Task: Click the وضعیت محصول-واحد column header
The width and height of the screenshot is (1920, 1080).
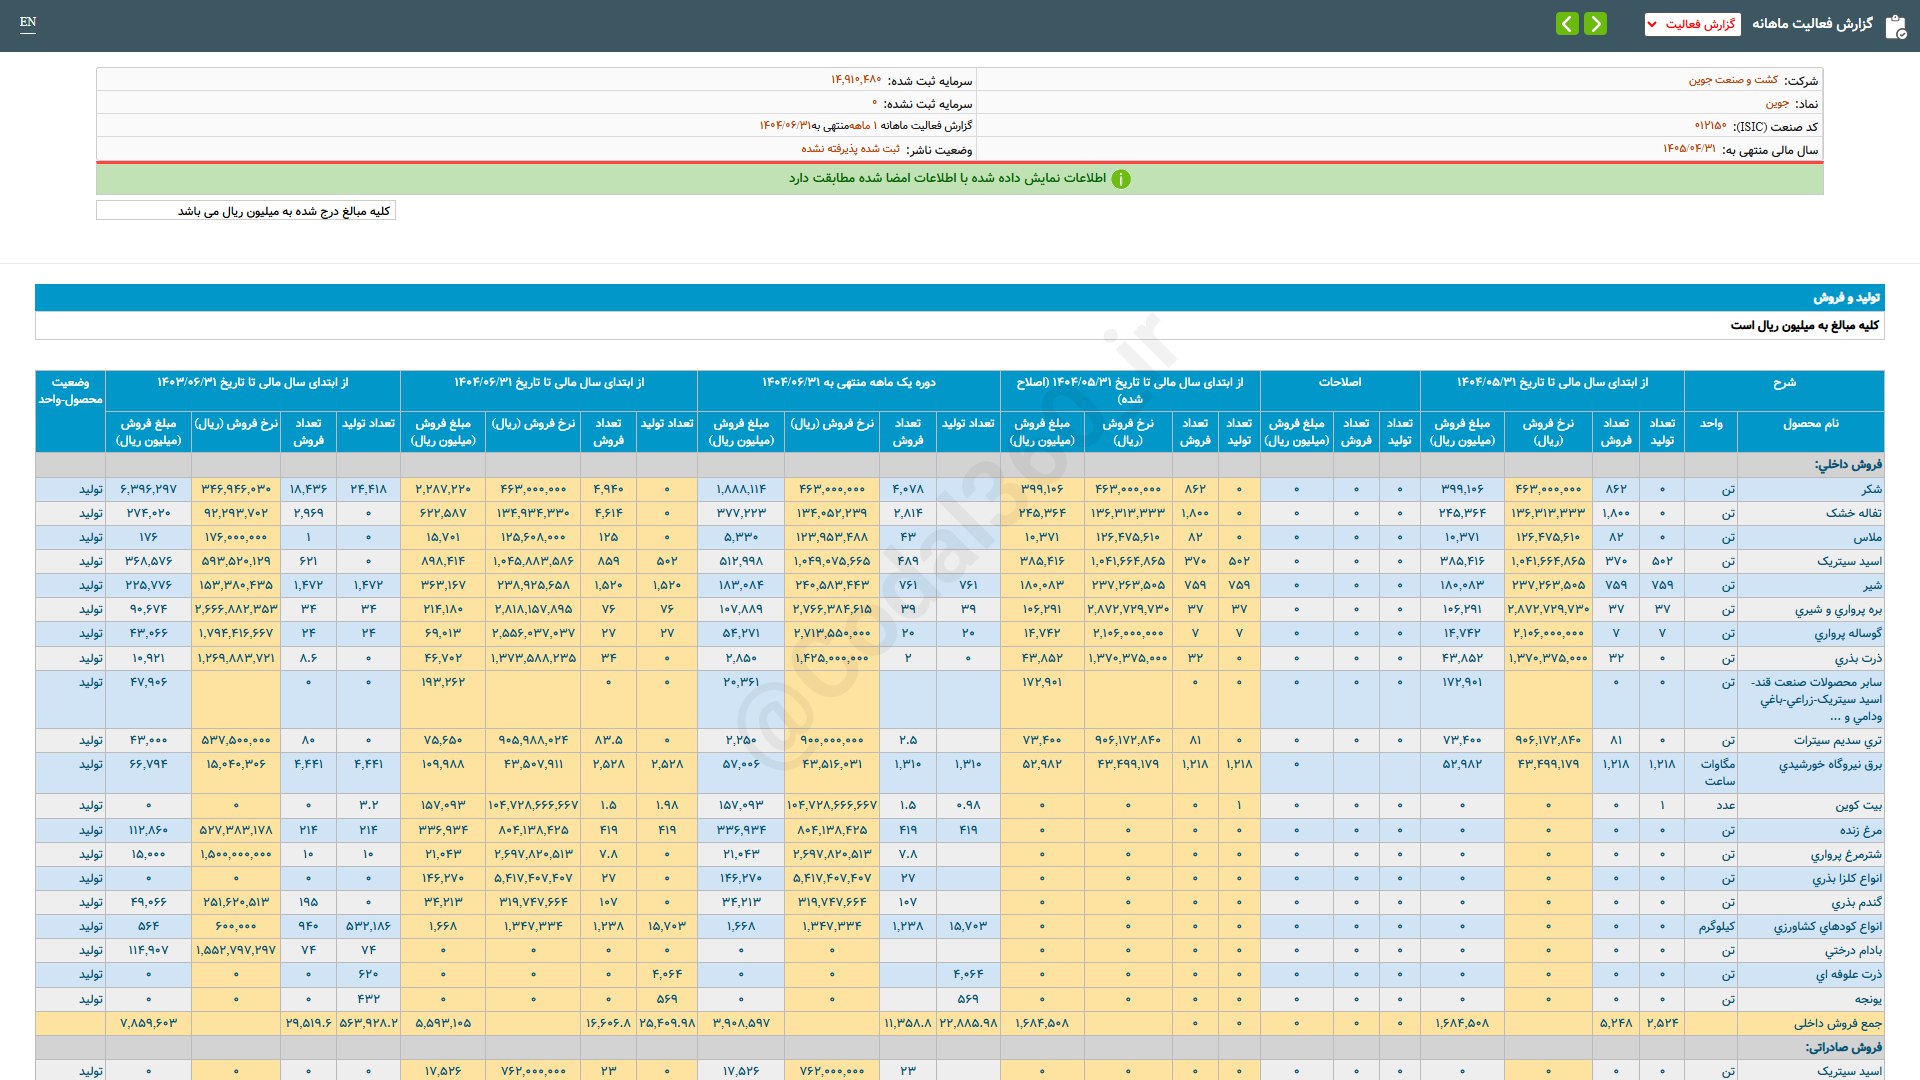Action: [x=70, y=391]
